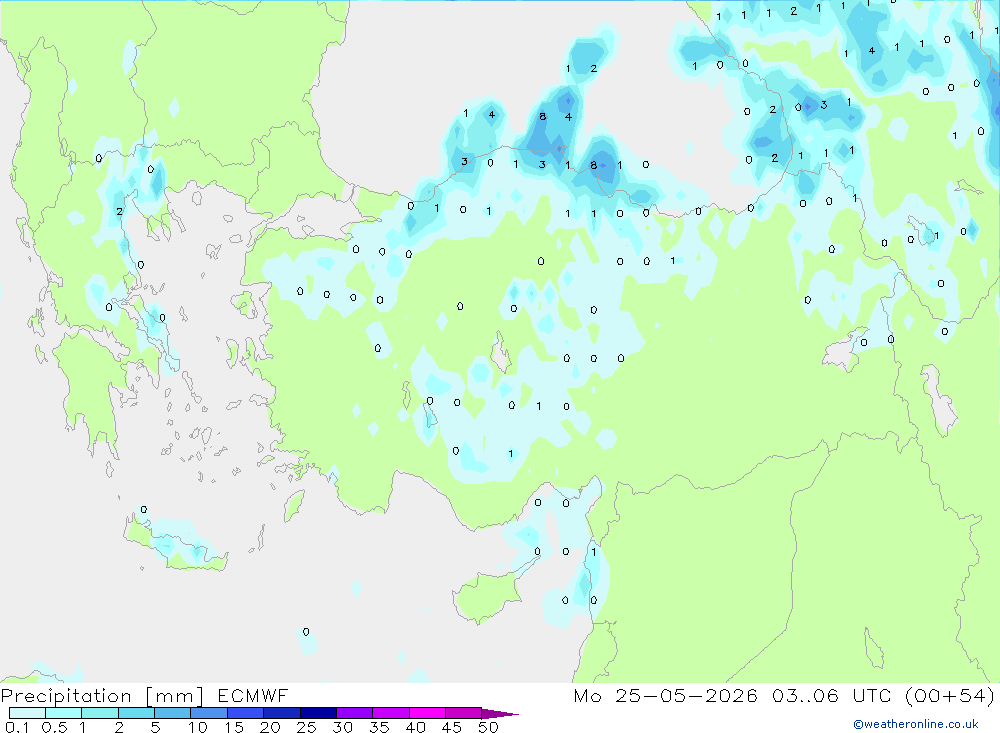Click the legend tick label '50'

(488, 727)
